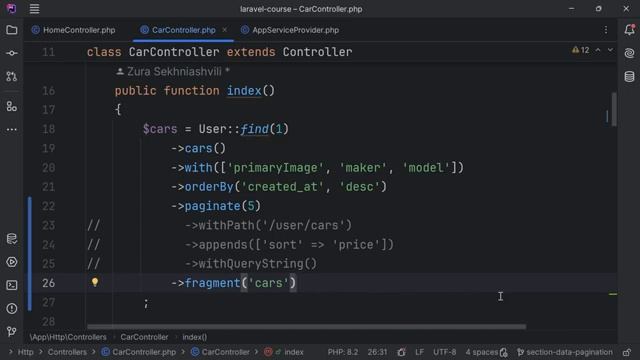Open the Problems tool window

11,309
